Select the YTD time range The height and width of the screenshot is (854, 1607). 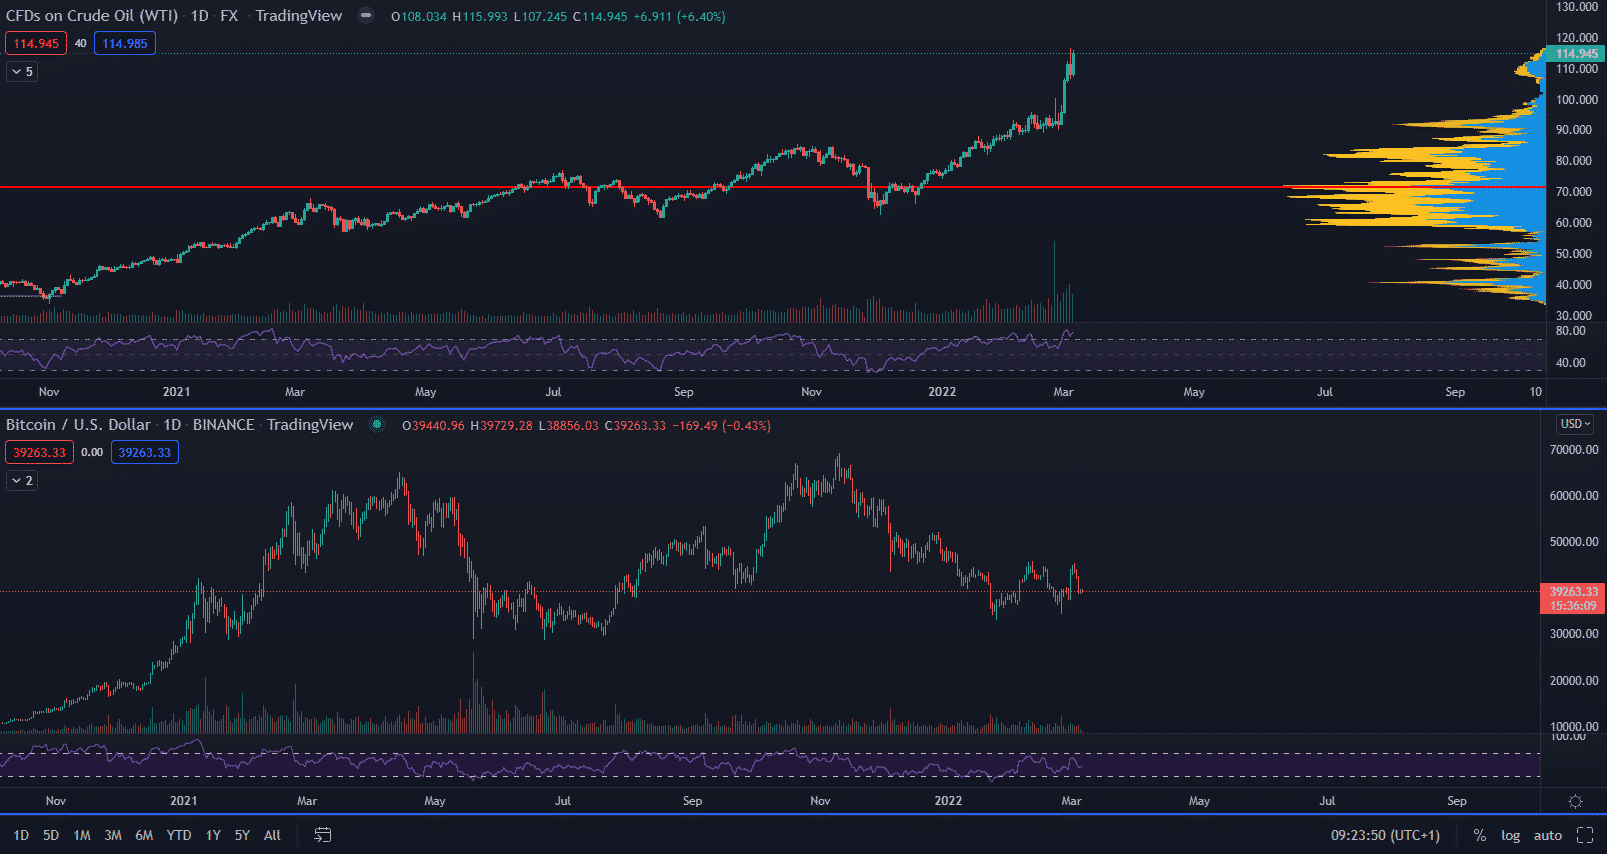click(x=179, y=835)
